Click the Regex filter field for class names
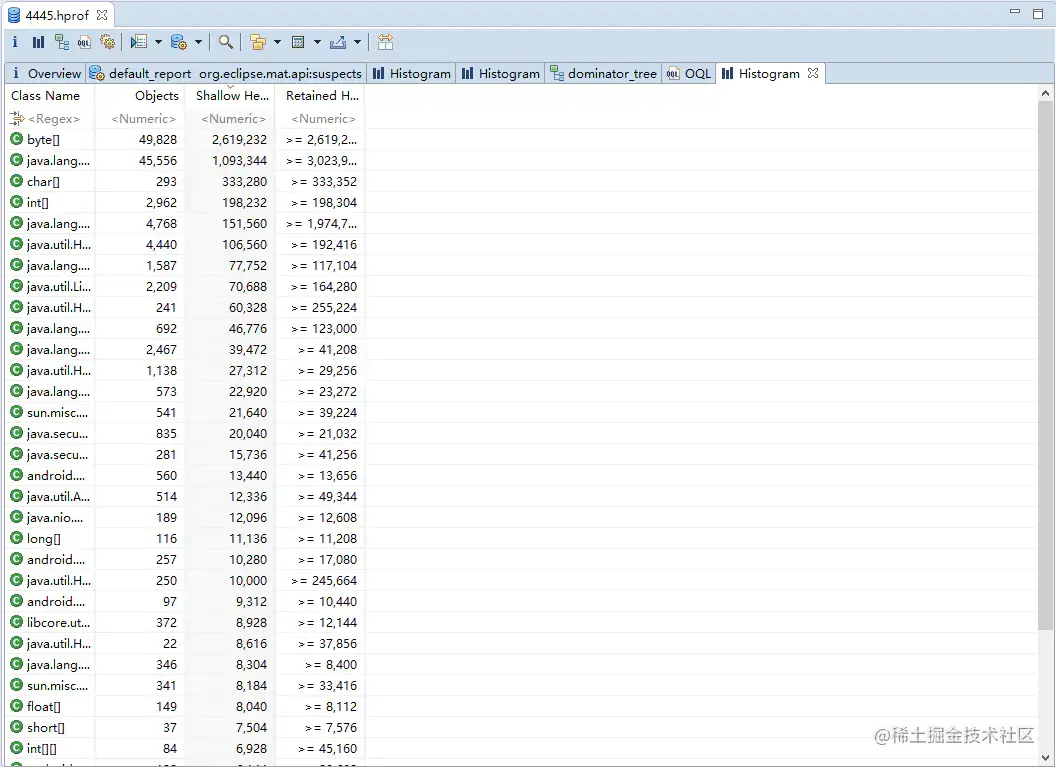1056x767 pixels. pos(54,119)
